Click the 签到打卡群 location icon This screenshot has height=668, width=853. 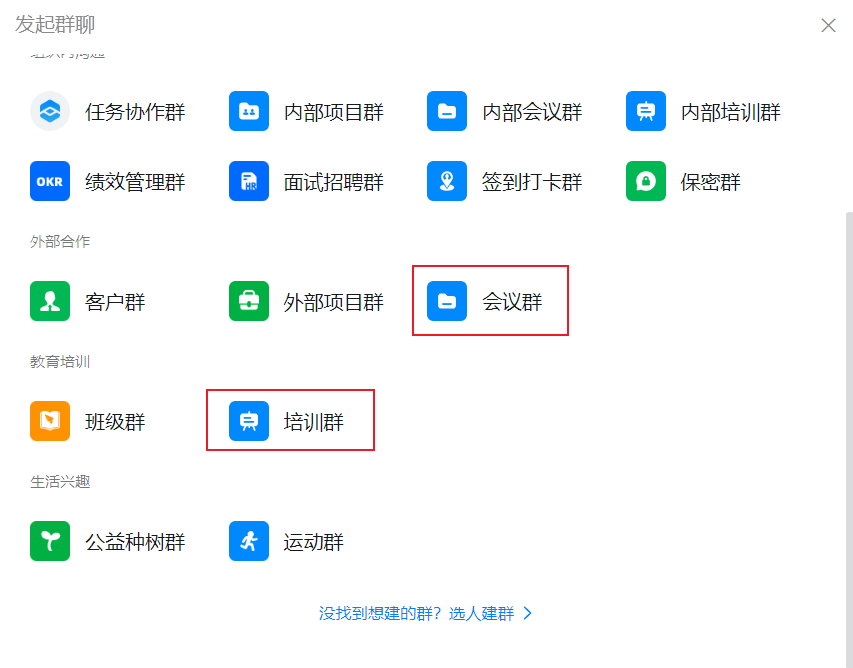click(x=446, y=181)
